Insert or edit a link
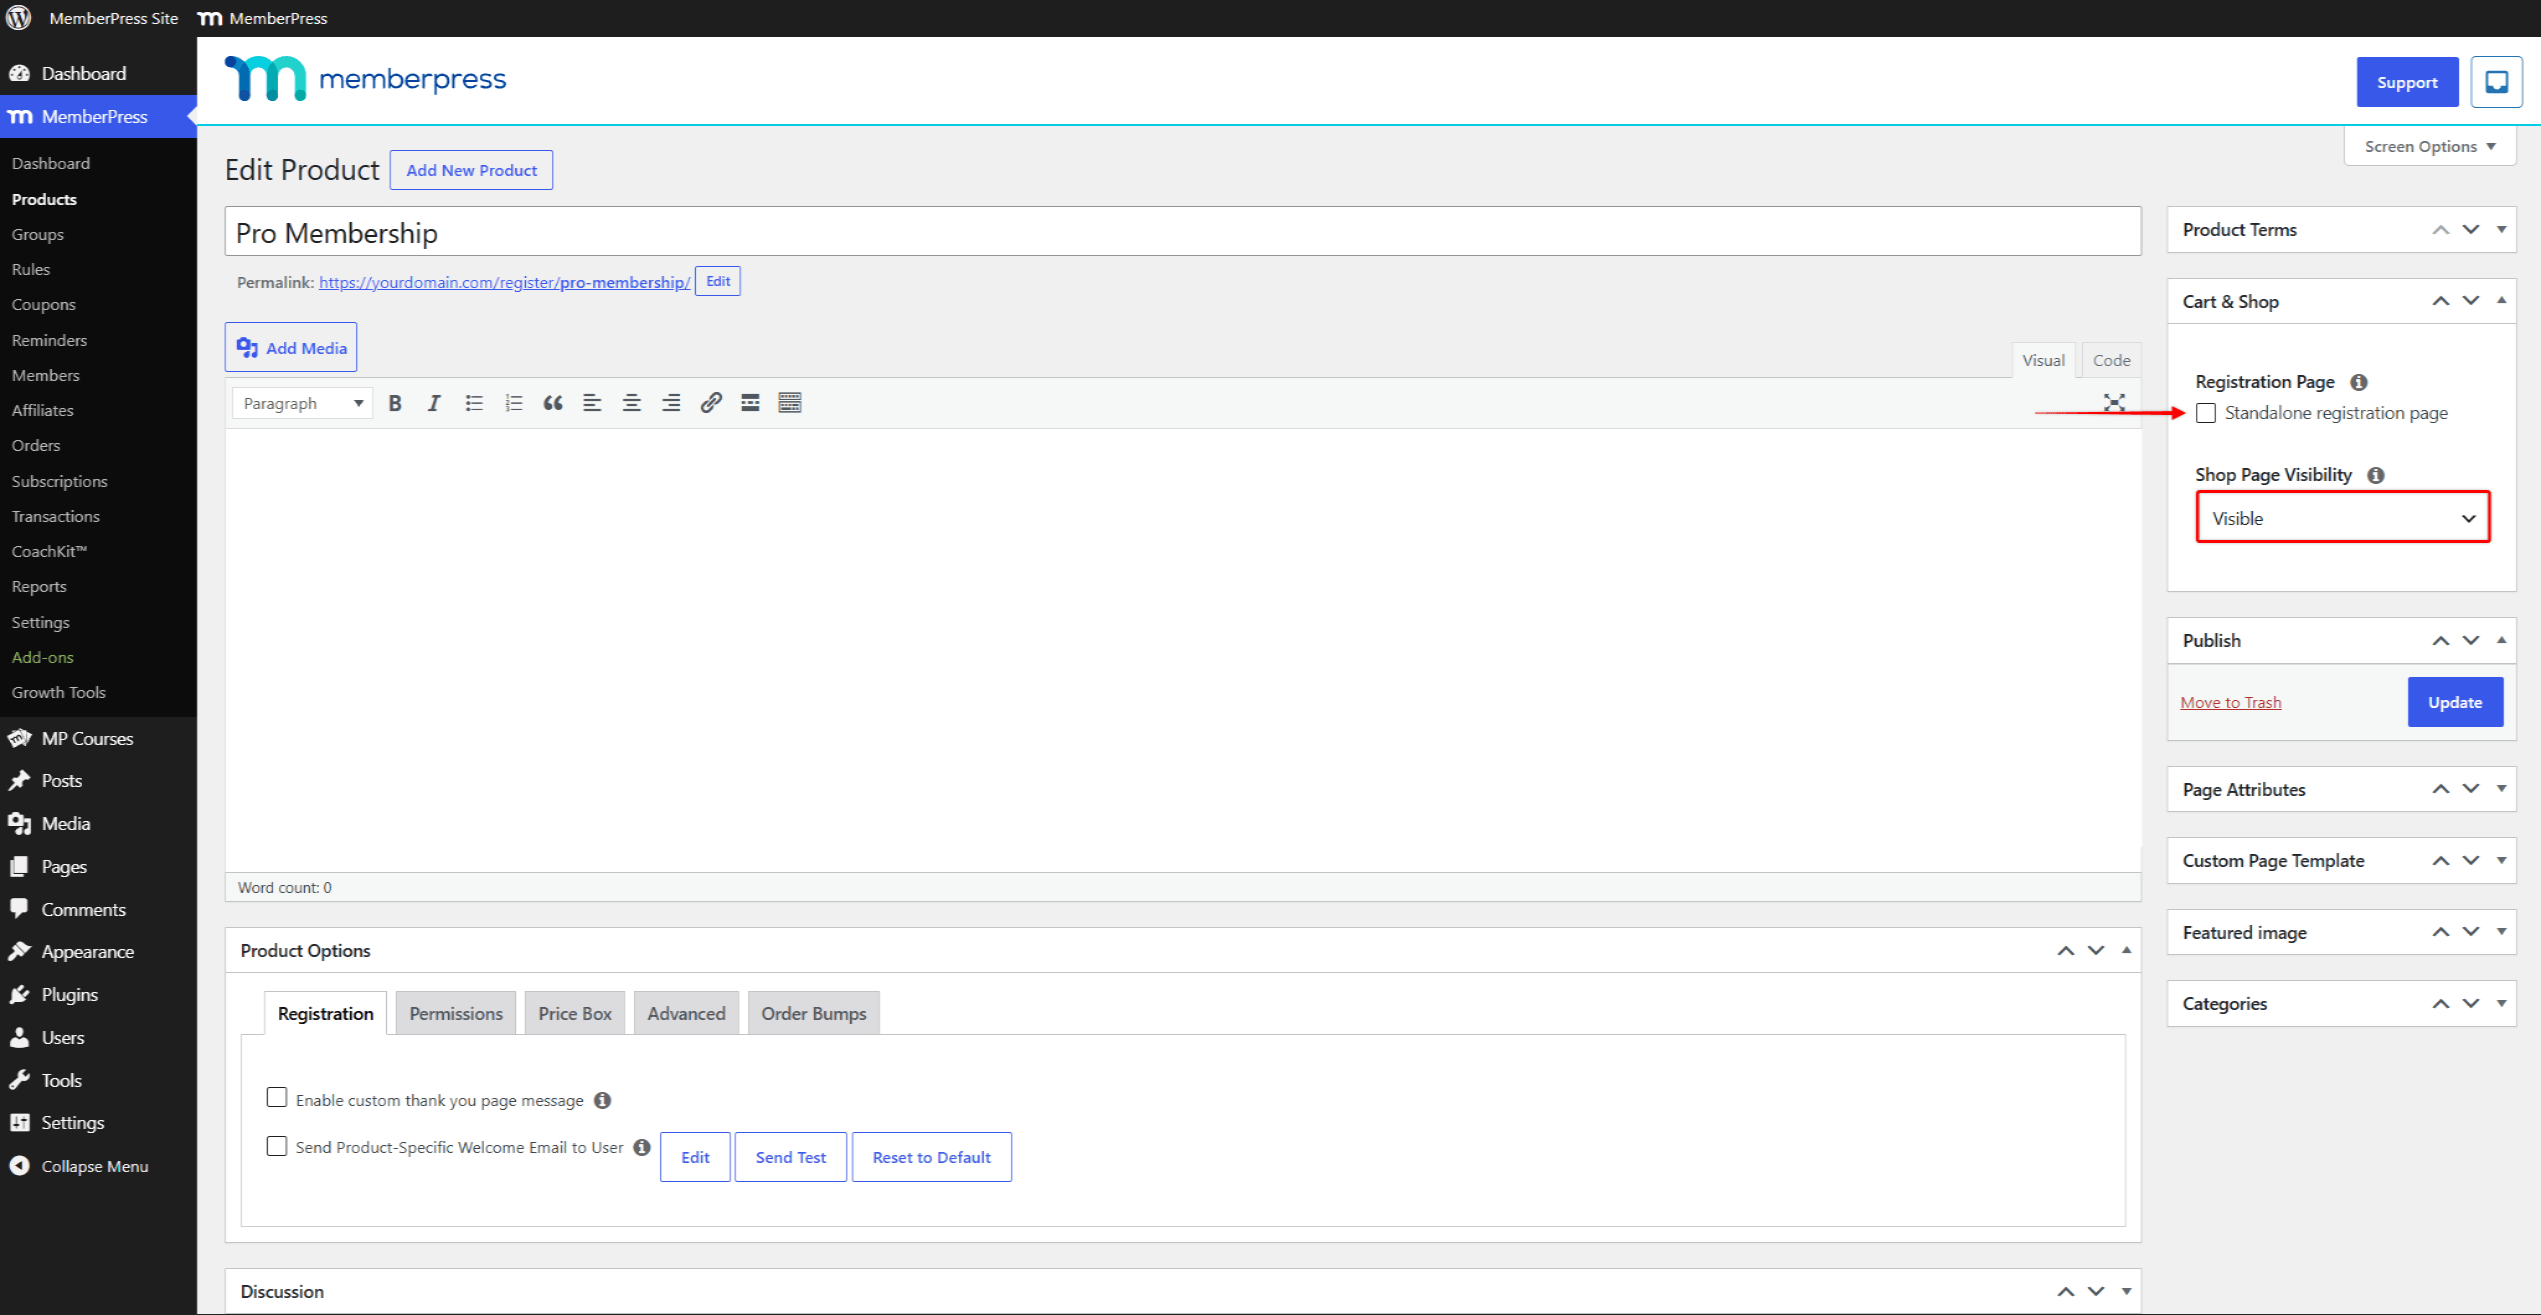The image size is (2541, 1315). 711,403
